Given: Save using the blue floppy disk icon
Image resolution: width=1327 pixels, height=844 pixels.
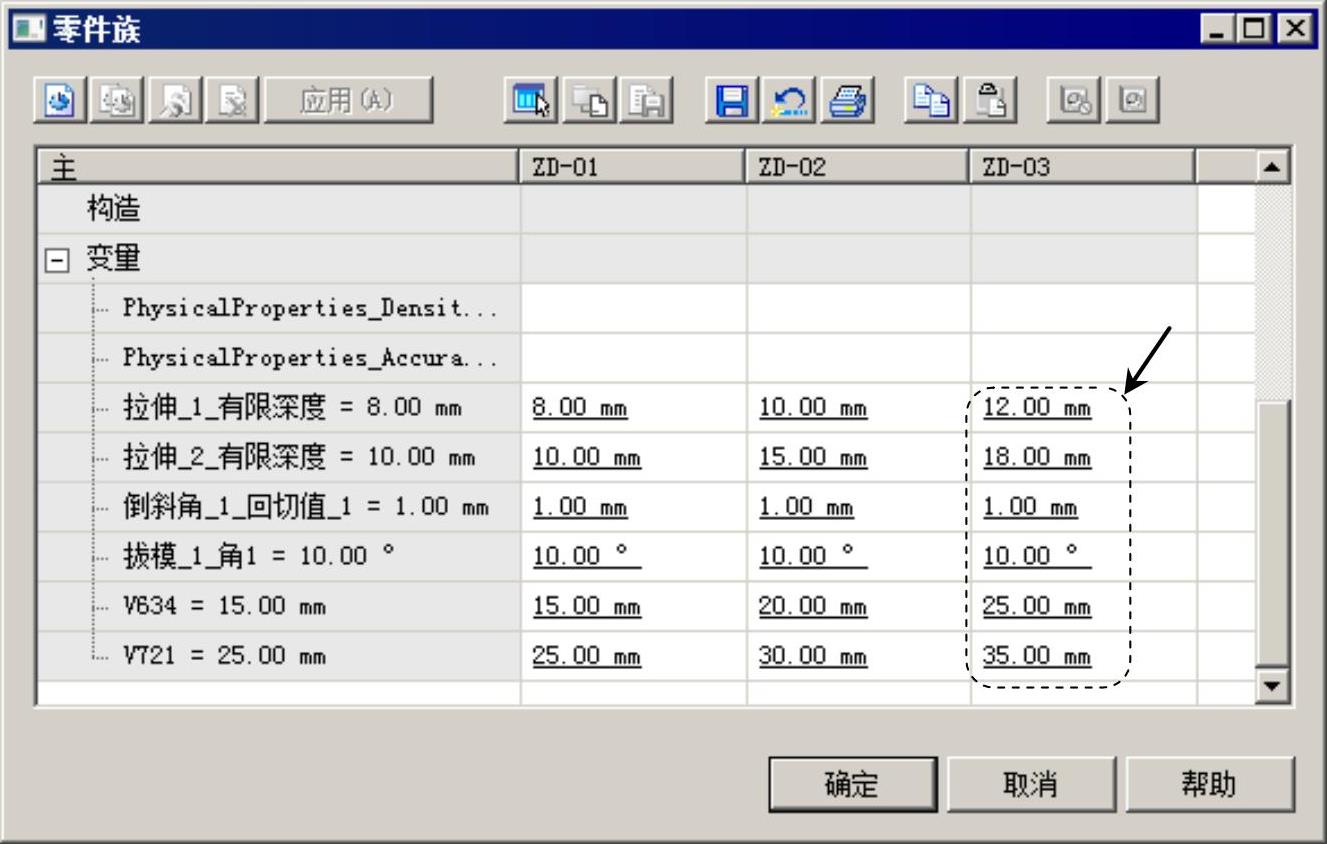Looking at the screenshot, I should point(732,101).
